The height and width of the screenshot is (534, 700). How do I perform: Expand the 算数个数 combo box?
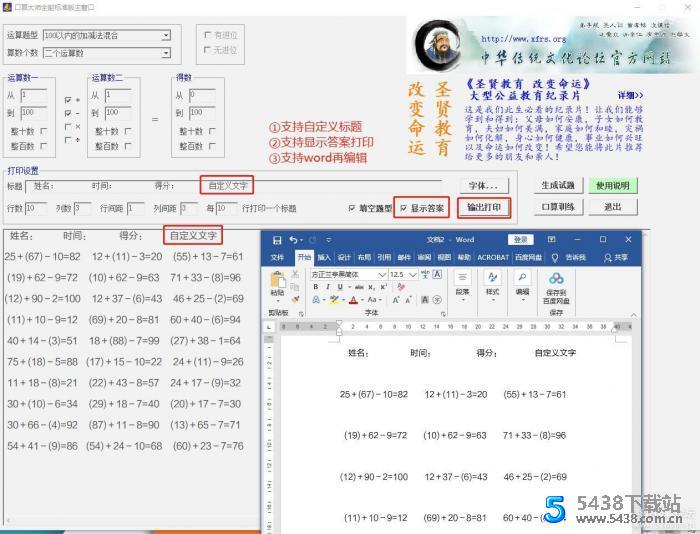click(165, 52)
